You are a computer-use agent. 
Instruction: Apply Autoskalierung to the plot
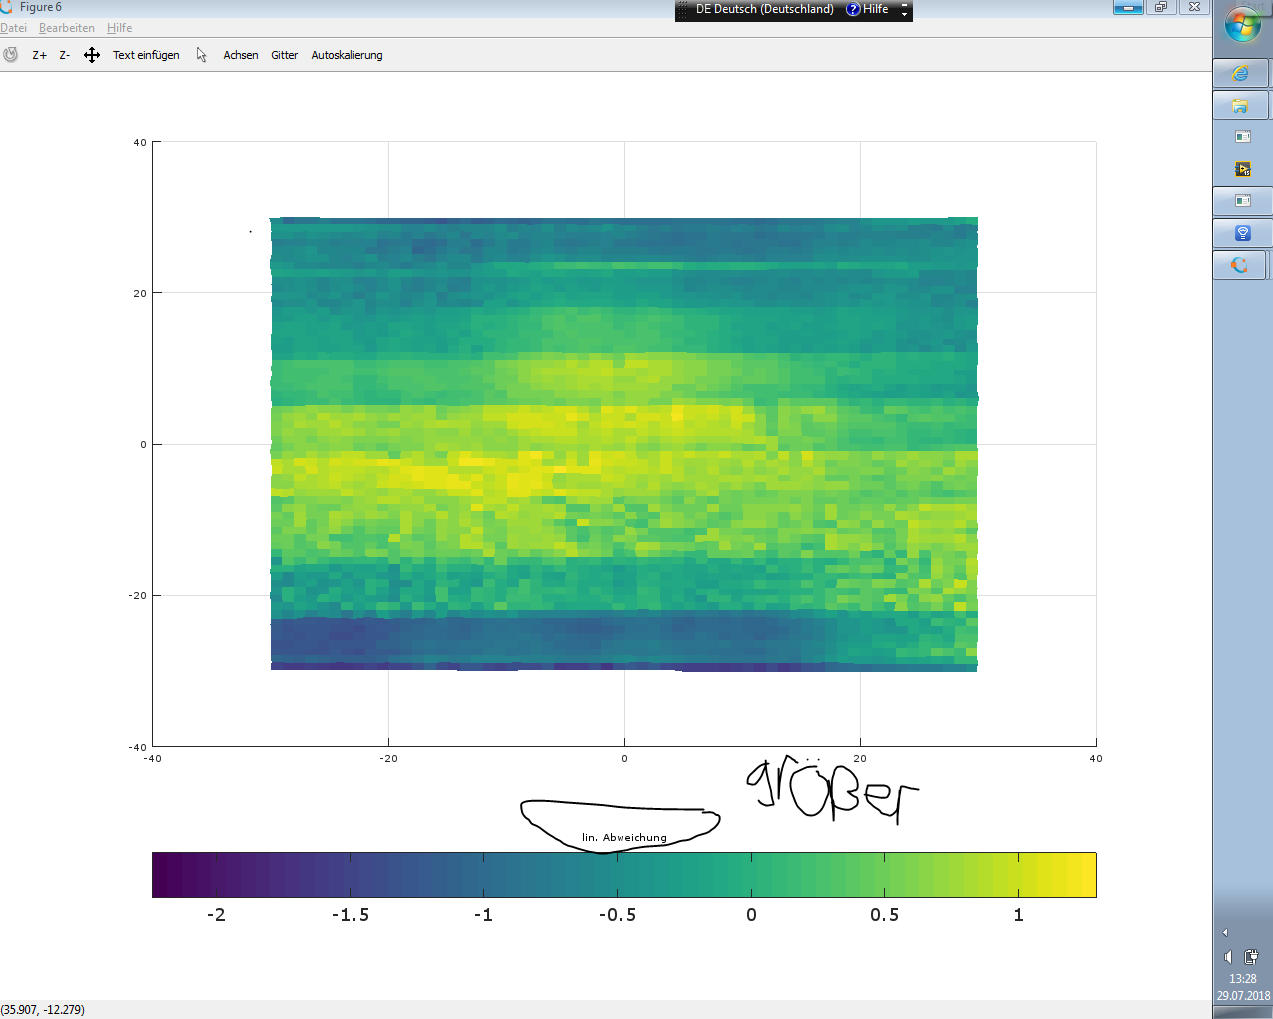[346, 55]
